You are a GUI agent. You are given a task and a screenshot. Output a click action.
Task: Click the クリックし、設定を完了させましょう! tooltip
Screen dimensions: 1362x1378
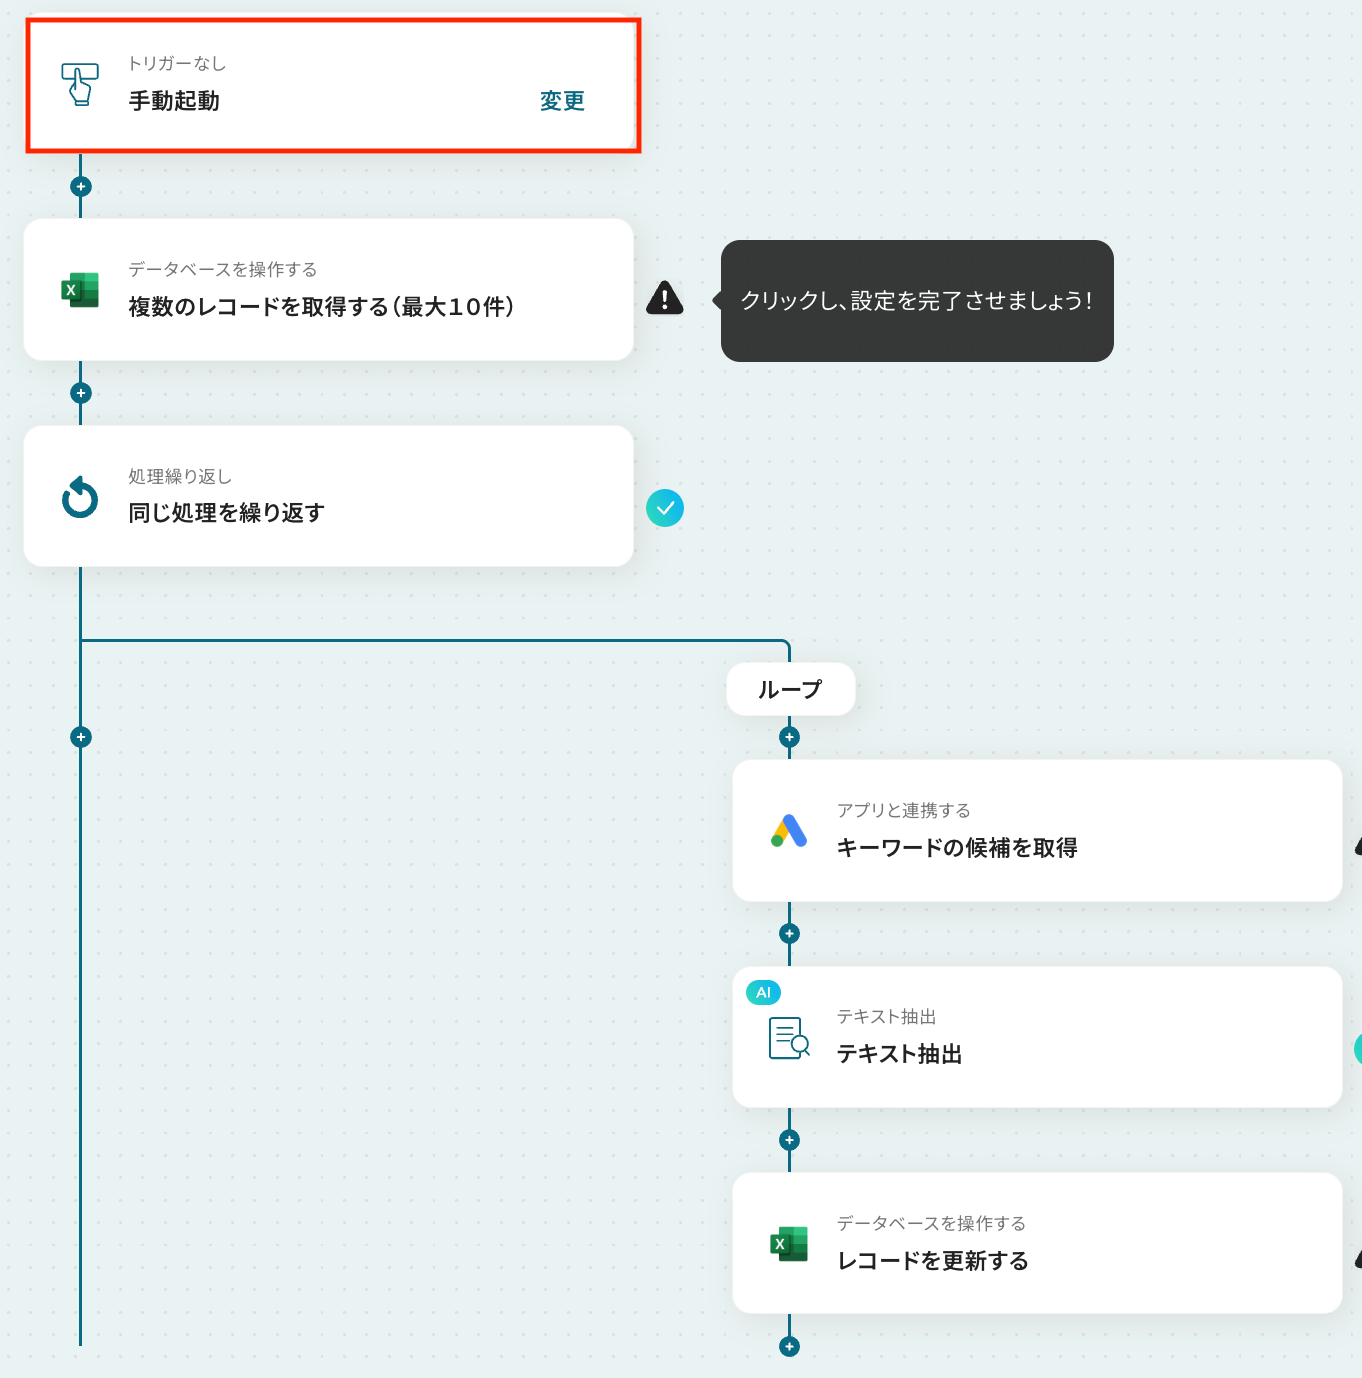[917, 301]
